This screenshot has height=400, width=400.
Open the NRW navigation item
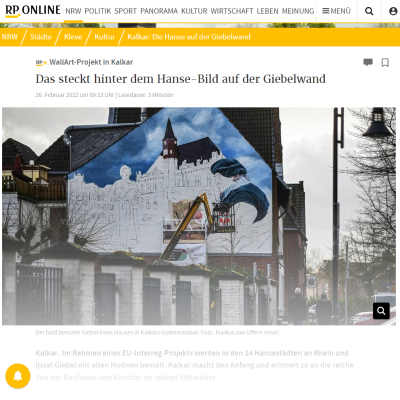[x=73, y=11]
